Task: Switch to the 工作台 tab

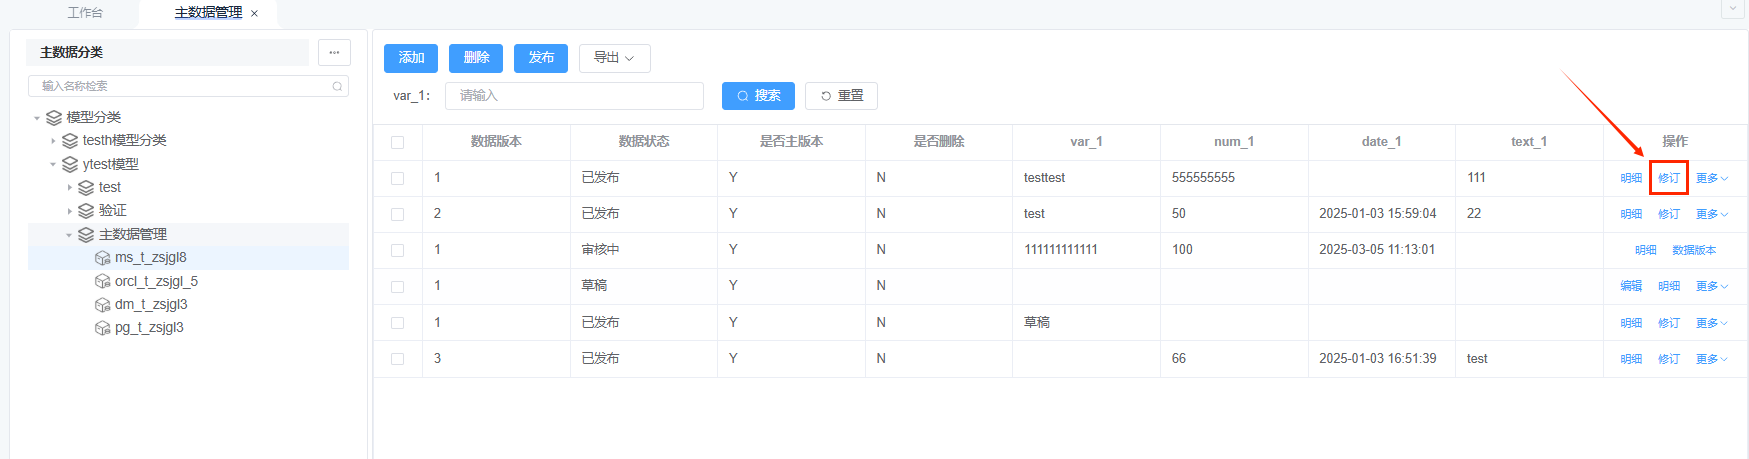Action: pyautogui.click(x=85, y=13)
